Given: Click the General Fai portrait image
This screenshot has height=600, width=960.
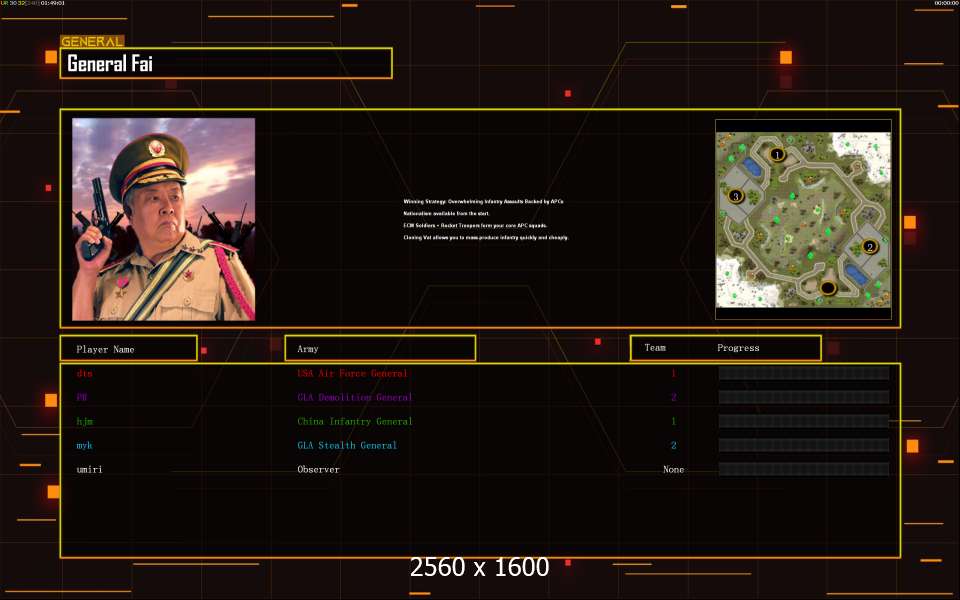Looking at the screenshot, I should (163, 219).
